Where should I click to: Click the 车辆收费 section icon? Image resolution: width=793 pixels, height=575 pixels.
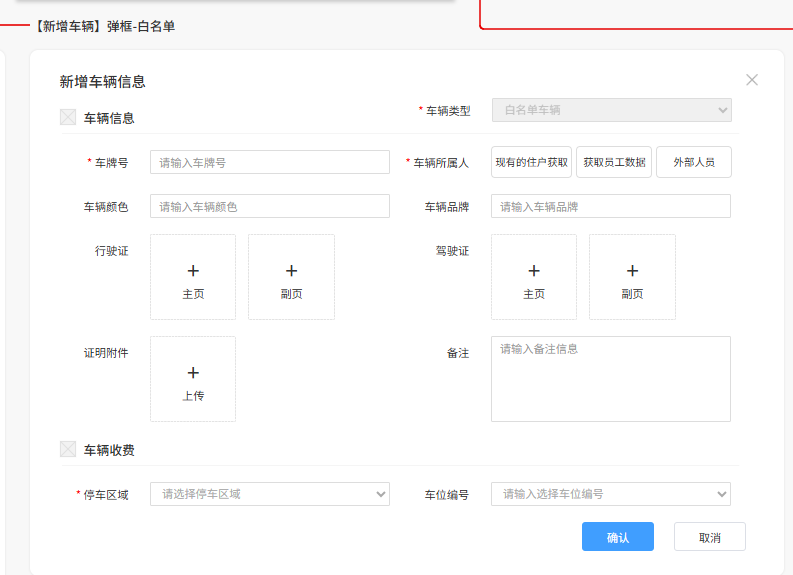pyautogui.click(x=68, y=450)
